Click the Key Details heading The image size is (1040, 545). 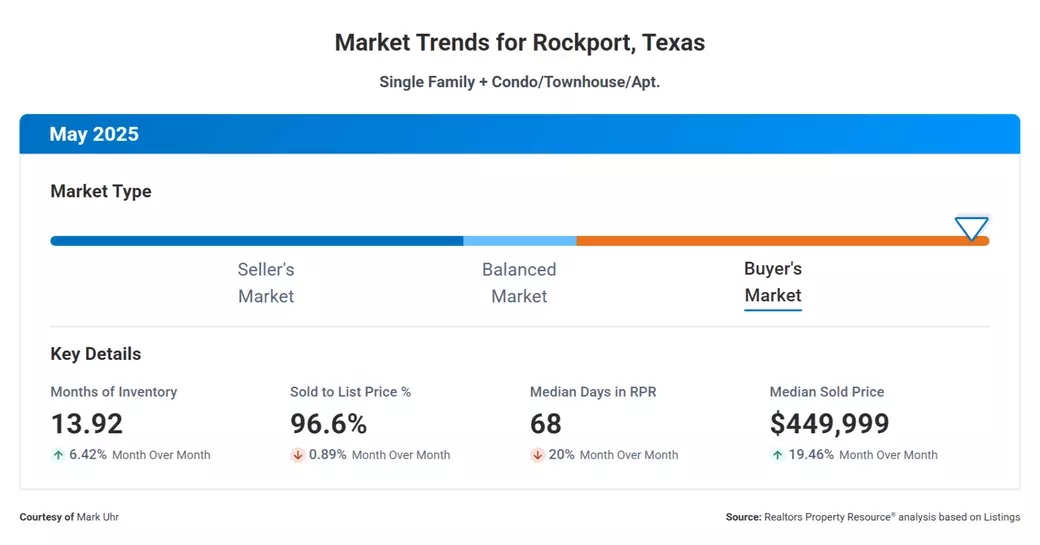pos(96,354)
